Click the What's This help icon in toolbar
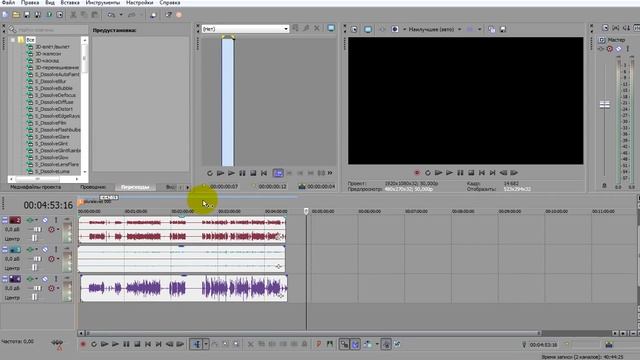The width and height of the screenshot is (640, 360). coord(169,15)
